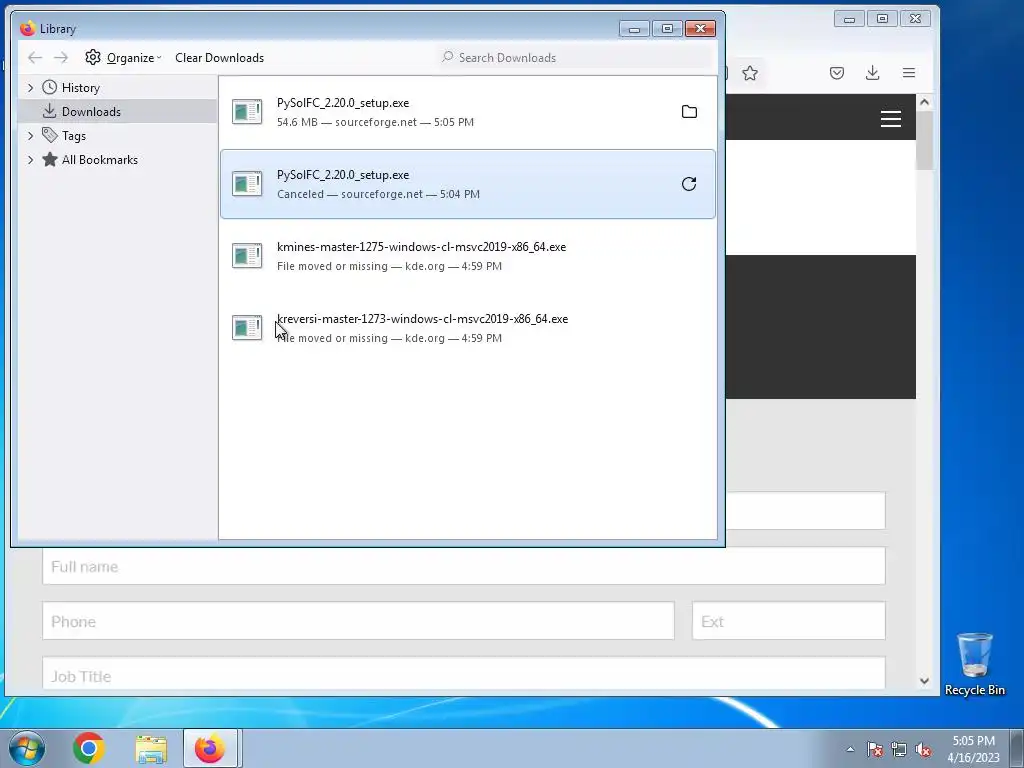Click file icon of kreversi-master download
This screenshot has width=1024, height=768.
tap(247, 327)
